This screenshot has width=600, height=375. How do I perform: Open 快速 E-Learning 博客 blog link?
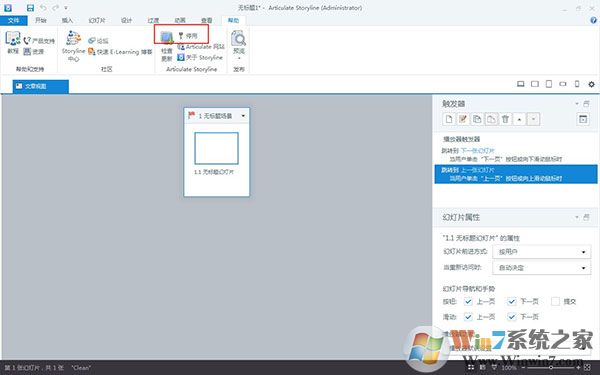tap(120, 52)
